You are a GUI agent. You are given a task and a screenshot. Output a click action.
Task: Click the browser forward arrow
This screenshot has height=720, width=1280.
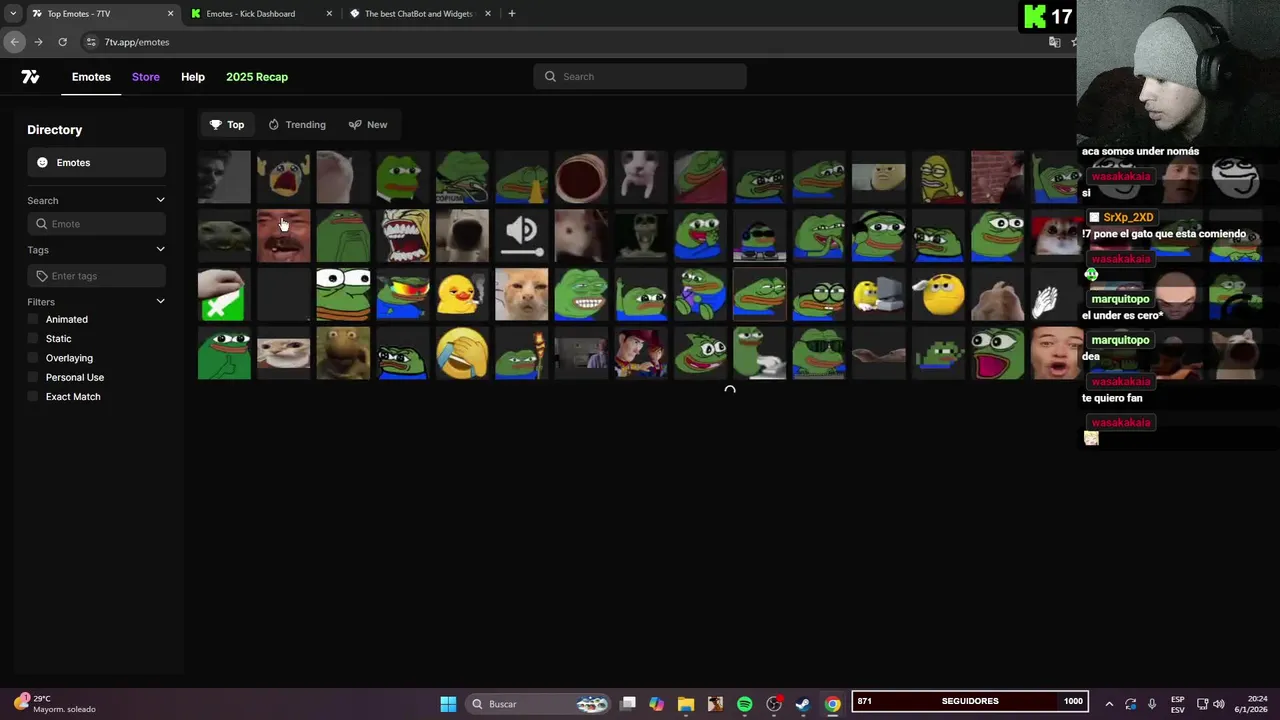click(x=38, y=42)
